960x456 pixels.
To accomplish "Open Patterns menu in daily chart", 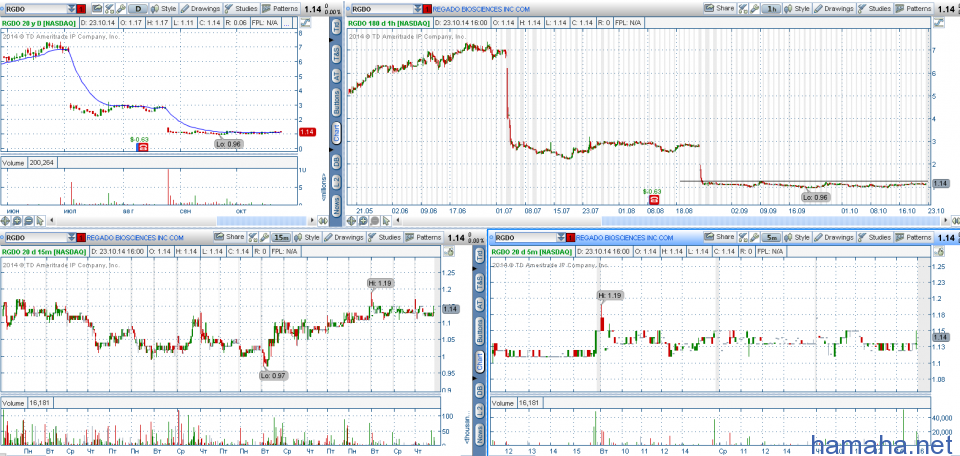I will pyautogui.click(x=280, y=9).
